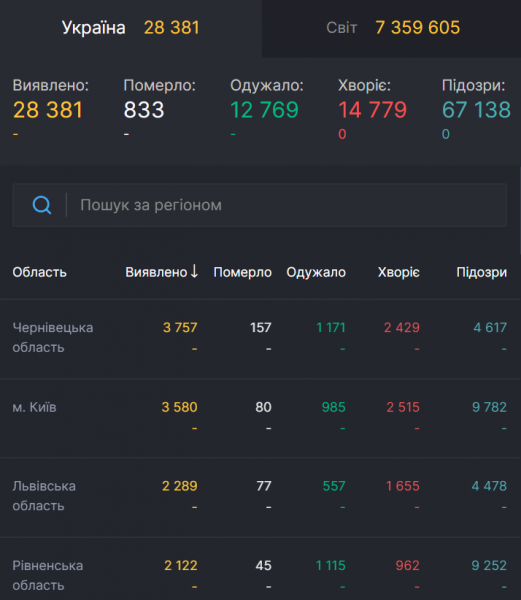The image size is (521, 600).
Task: Click the 3 757 detected cases cell
Action: coord(180,328)
